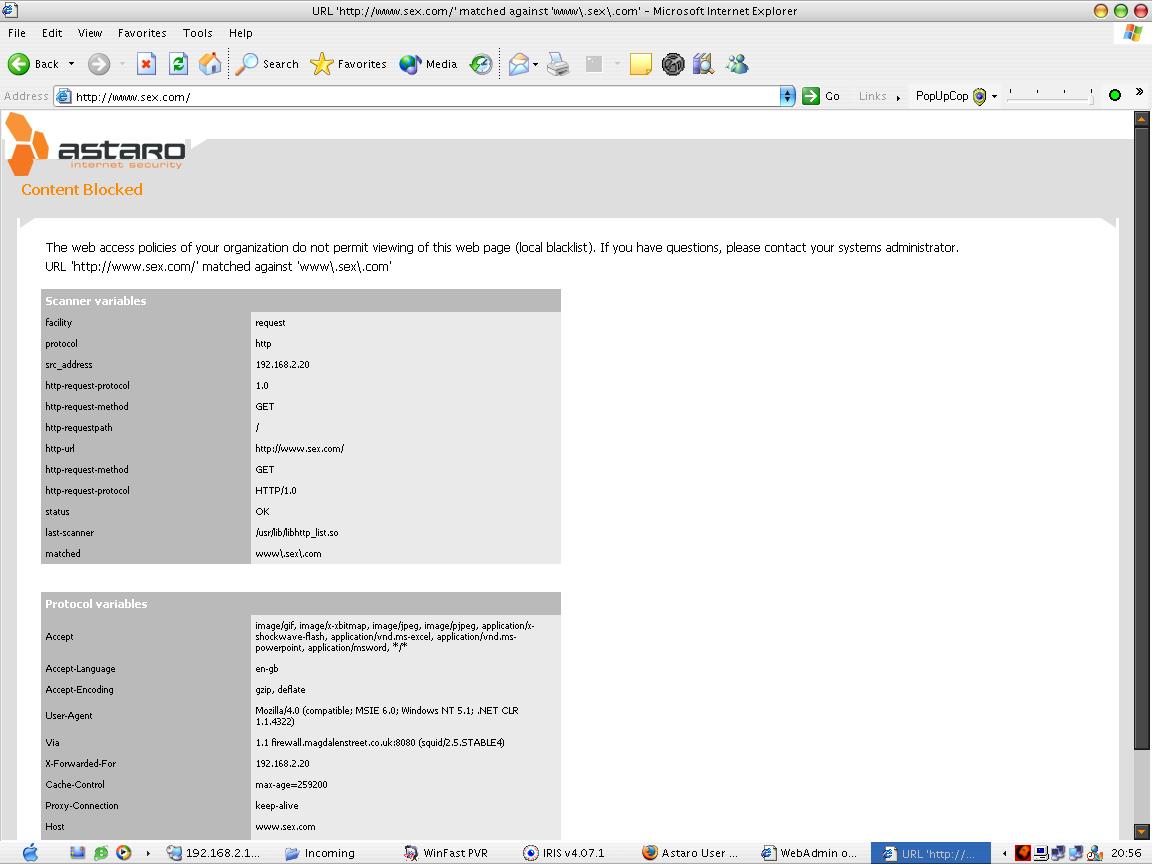
Task: Select the Accept-Encoding value gzip, deflate
Action: [280, 690]
